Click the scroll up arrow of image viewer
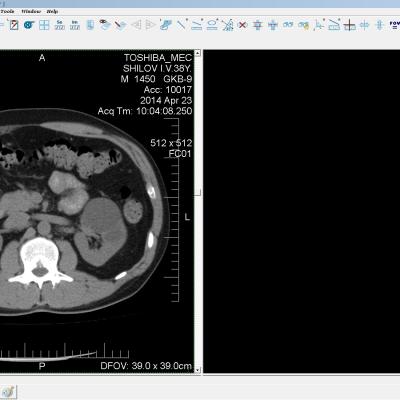 198,53
